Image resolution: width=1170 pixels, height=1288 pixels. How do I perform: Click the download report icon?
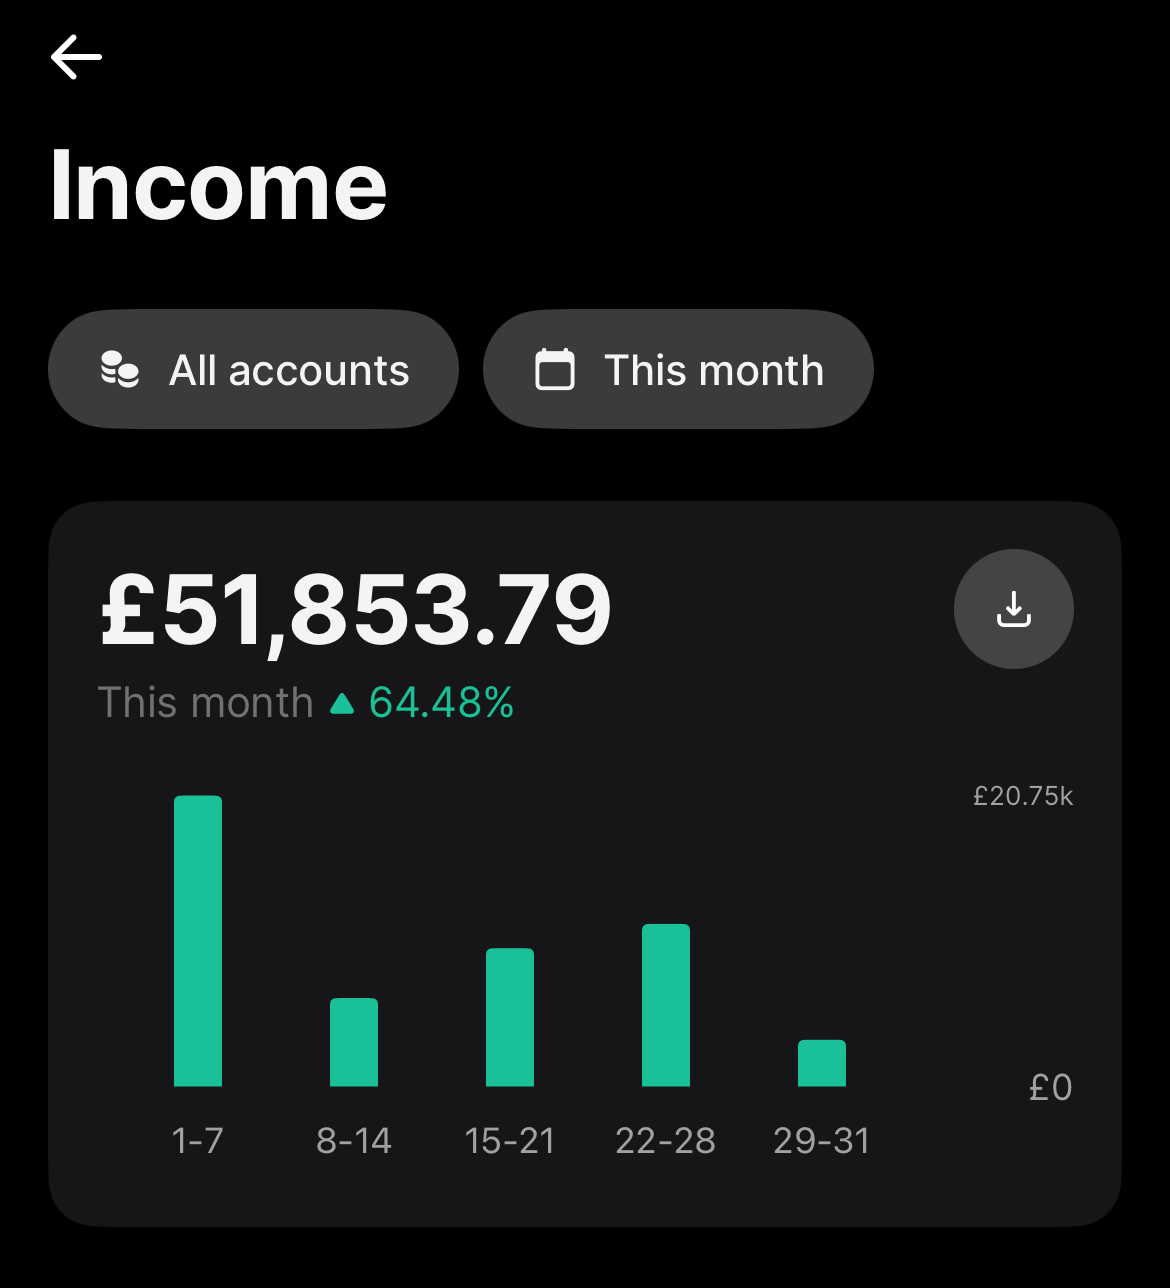1013,608
